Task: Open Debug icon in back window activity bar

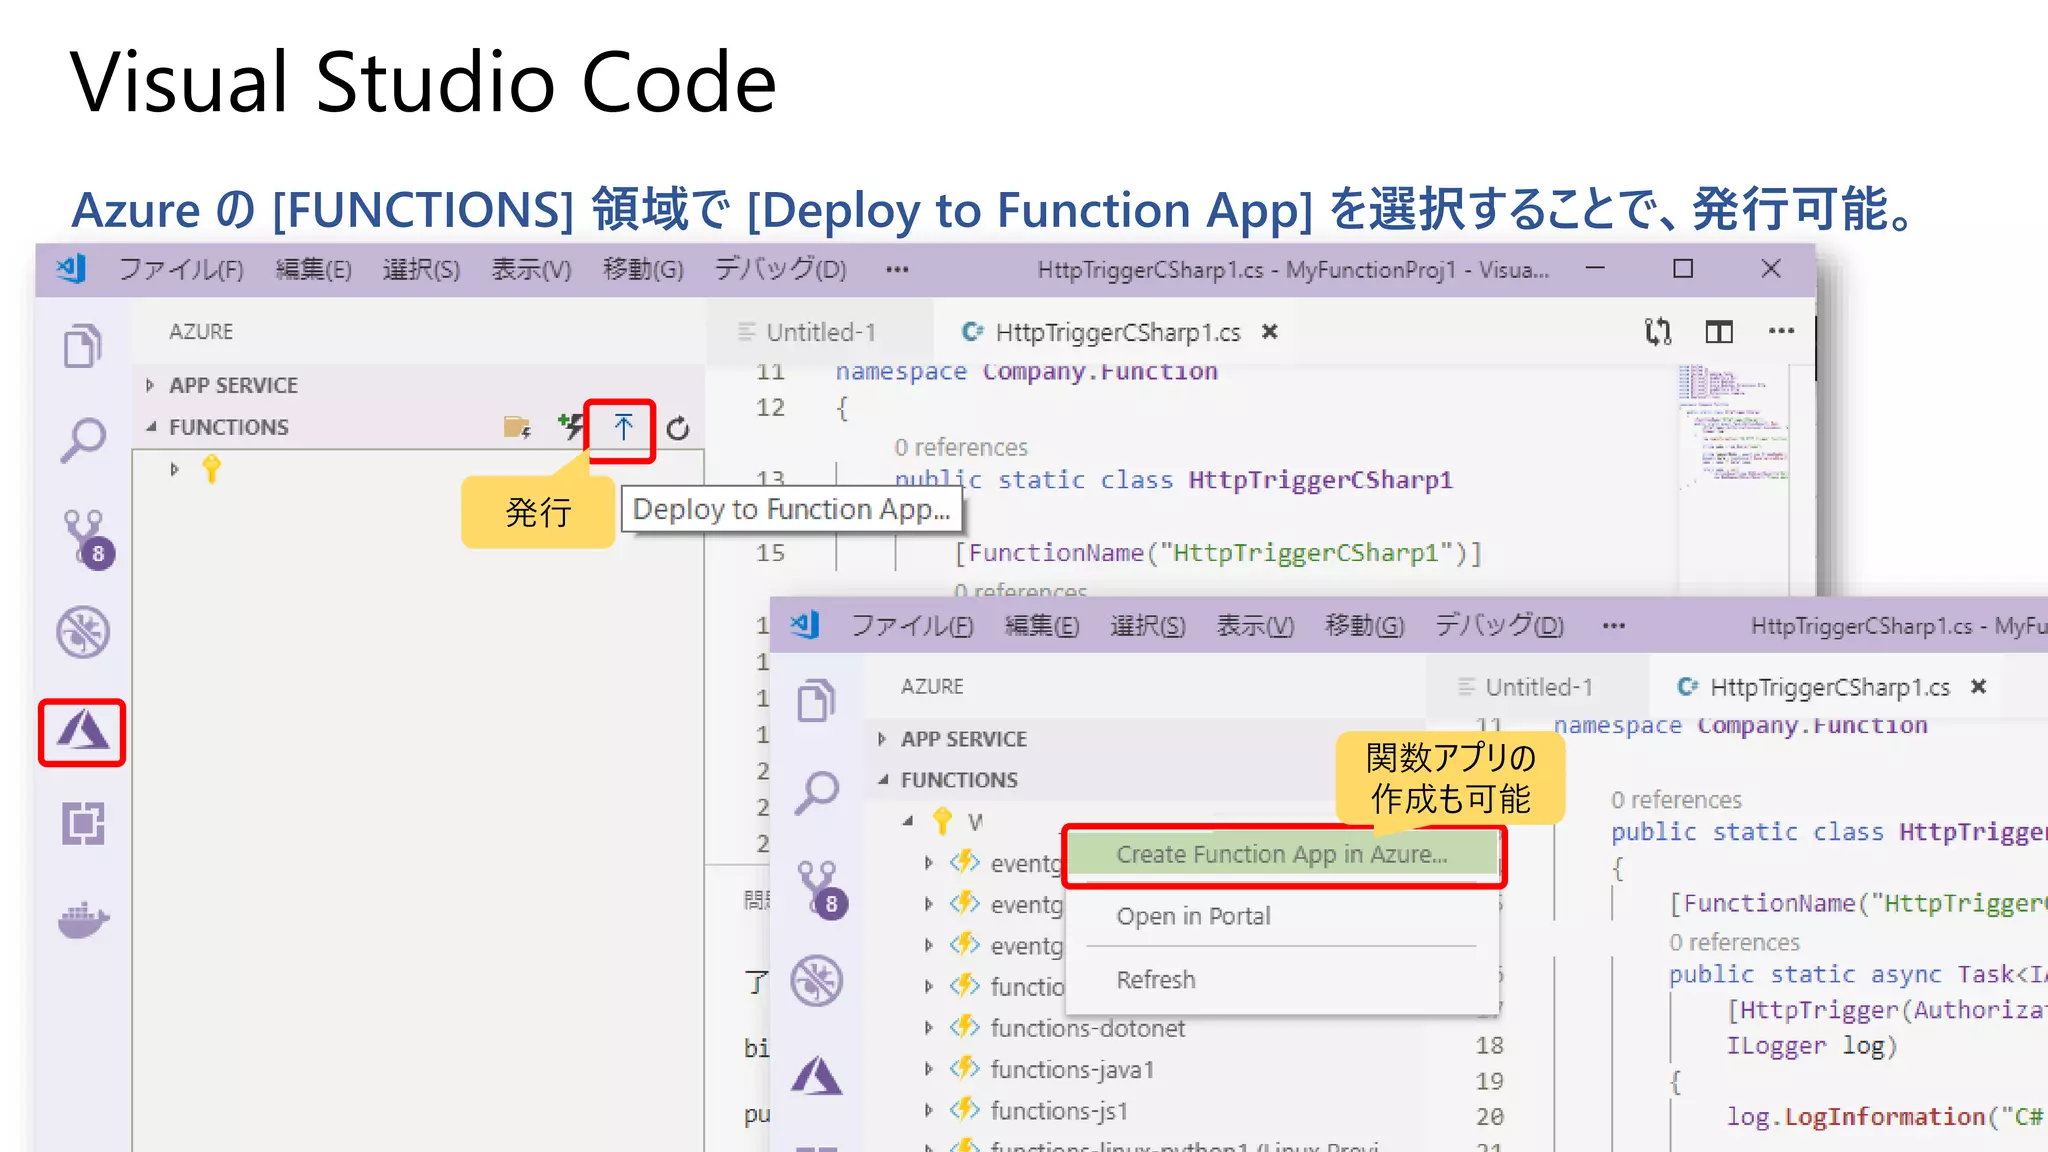Action: pos(83,632)
